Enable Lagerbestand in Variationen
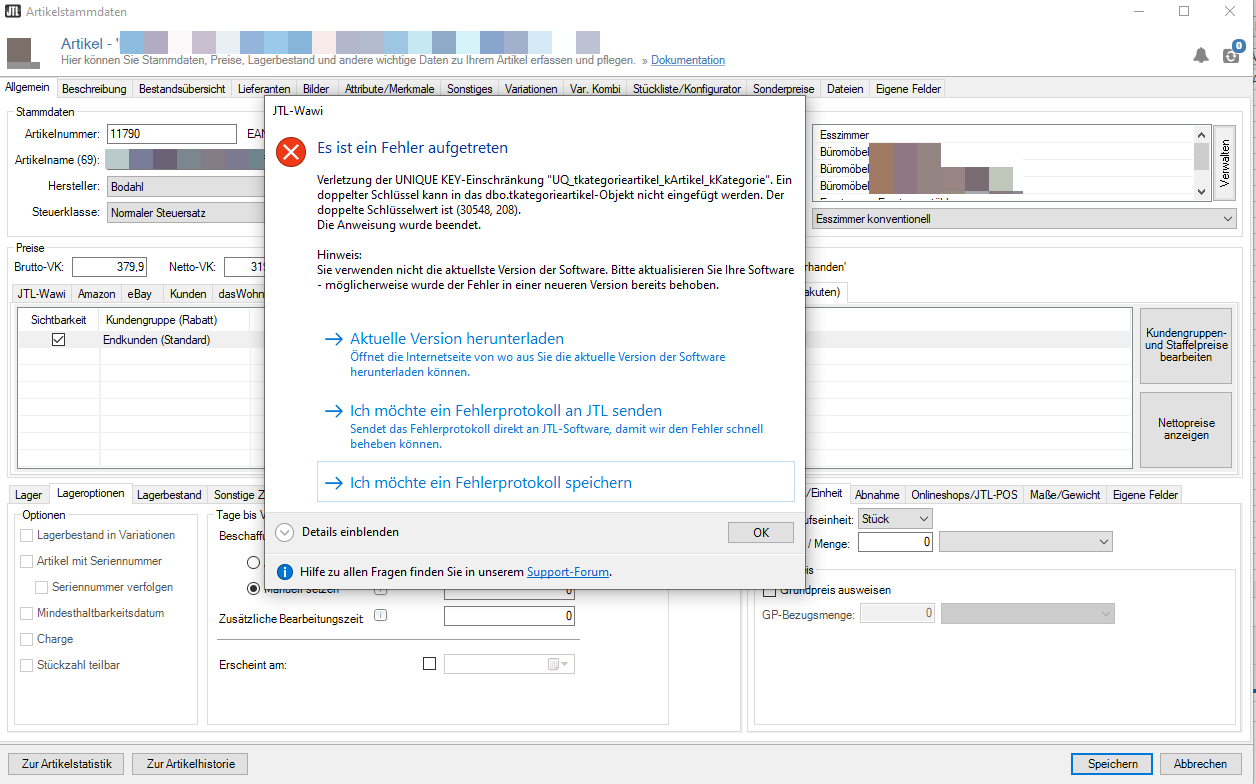The width and height of the screenshot is (1256, 784). coord(27,535)
